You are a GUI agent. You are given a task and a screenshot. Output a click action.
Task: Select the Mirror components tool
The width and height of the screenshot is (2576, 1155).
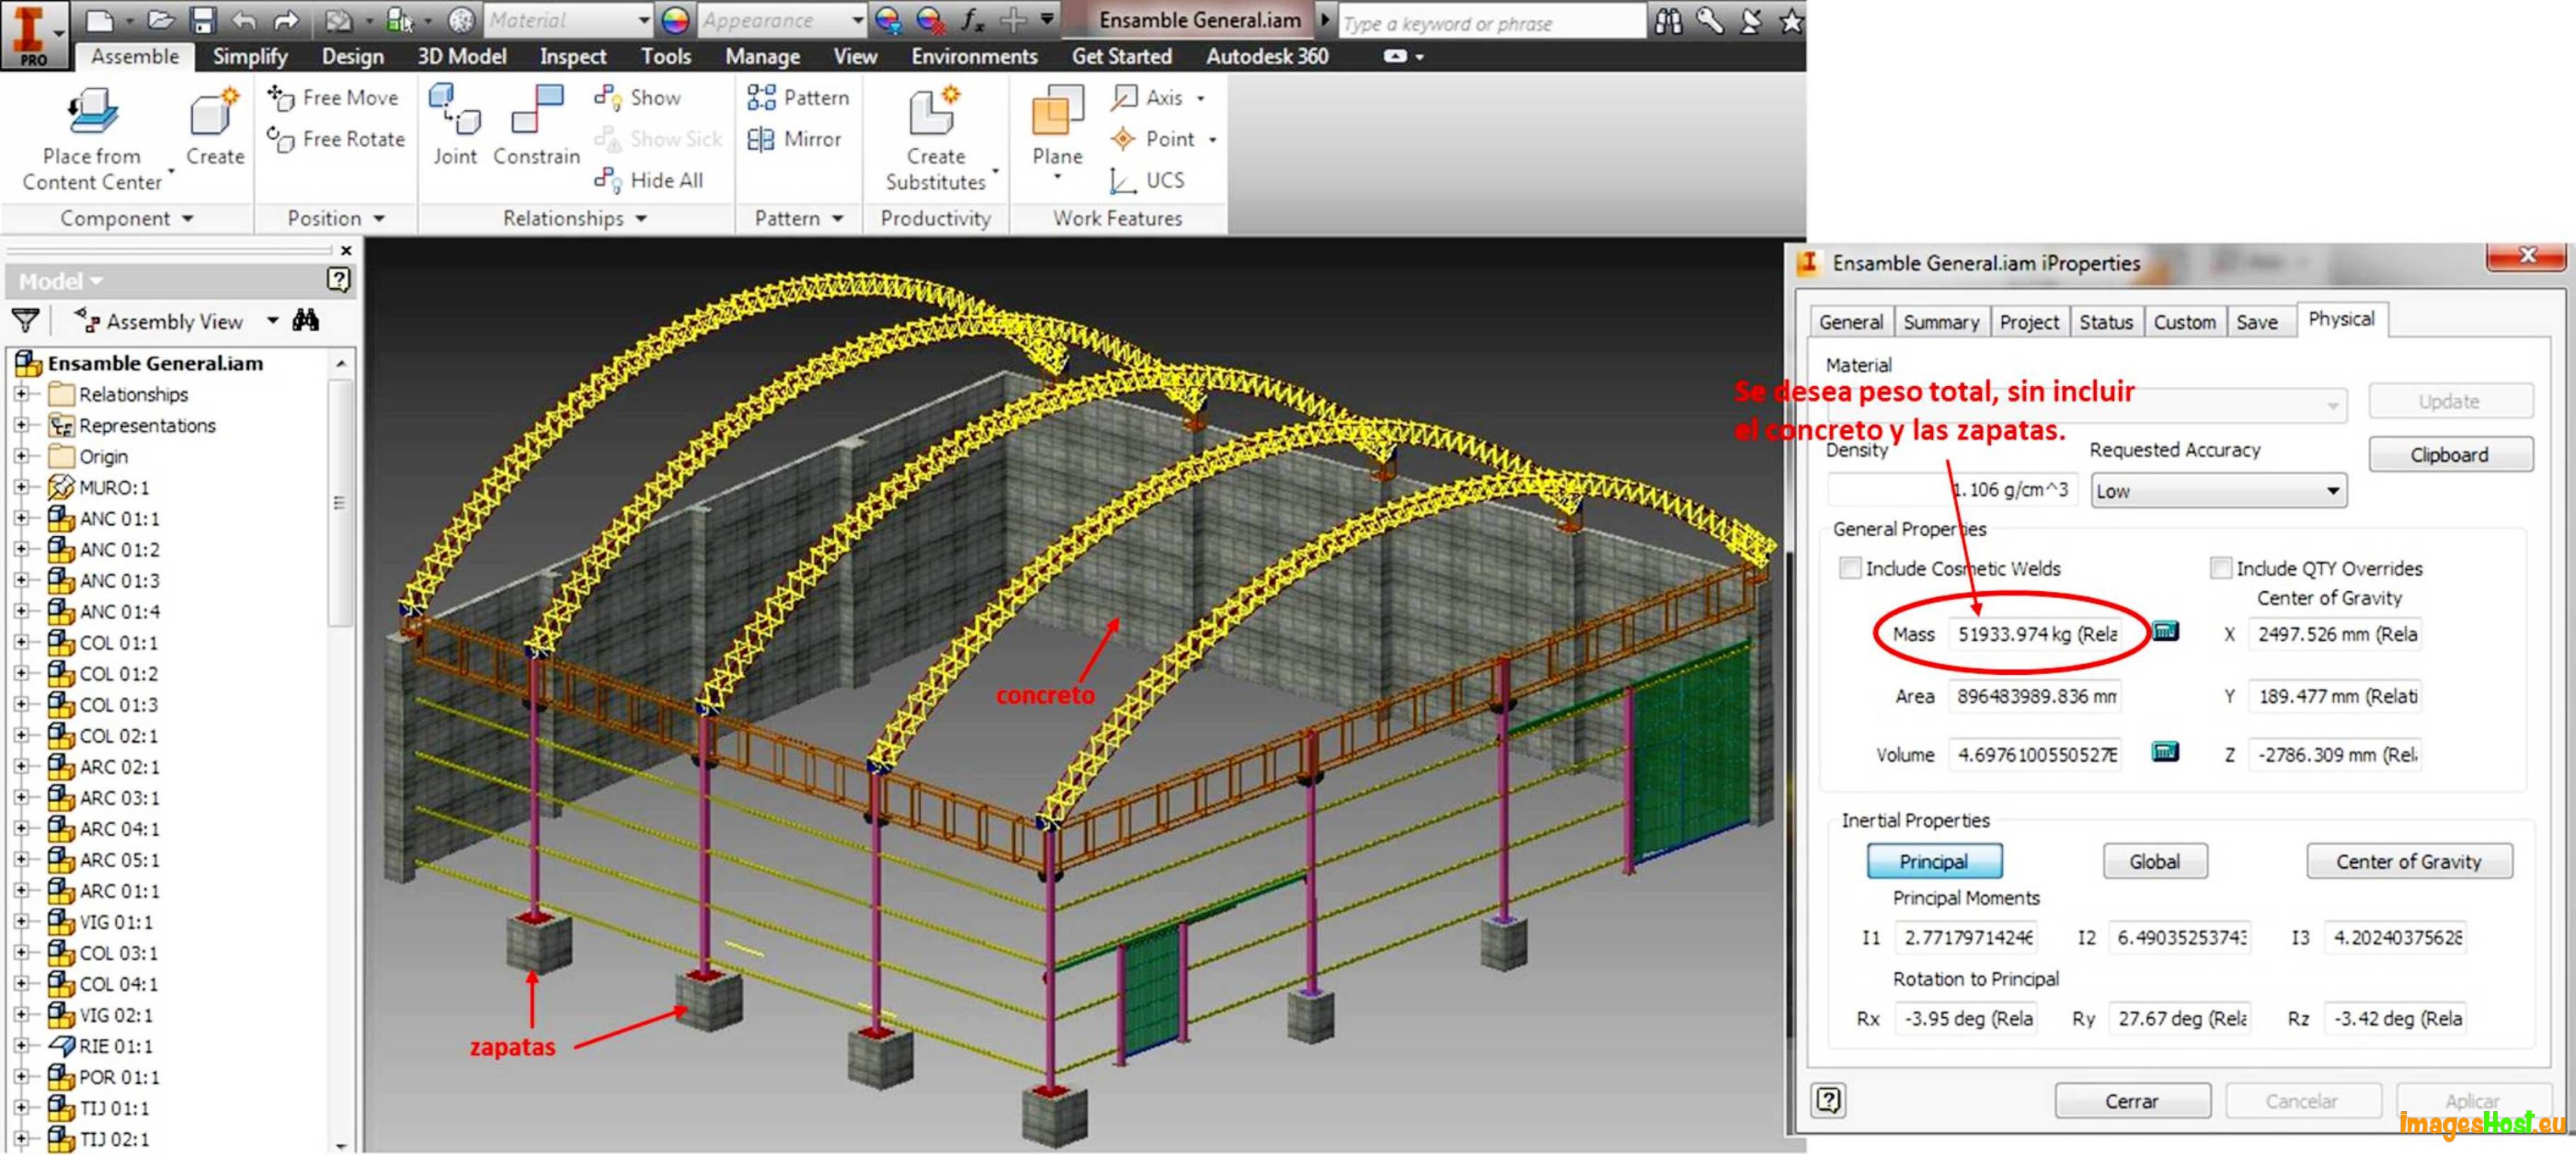tap(796, 139)
